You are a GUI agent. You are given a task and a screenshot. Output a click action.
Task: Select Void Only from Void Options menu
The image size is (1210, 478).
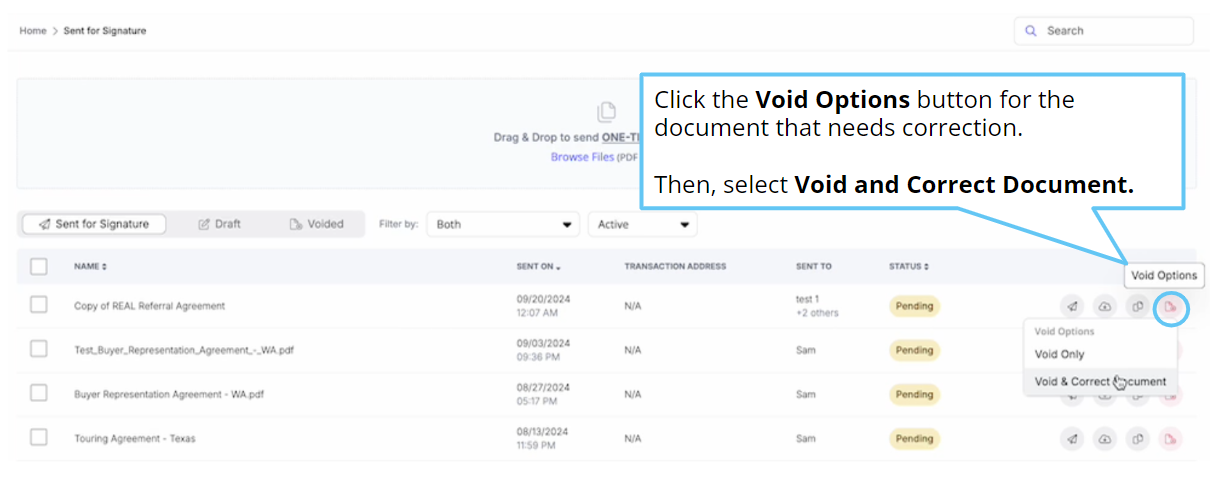click(1059, 354)
